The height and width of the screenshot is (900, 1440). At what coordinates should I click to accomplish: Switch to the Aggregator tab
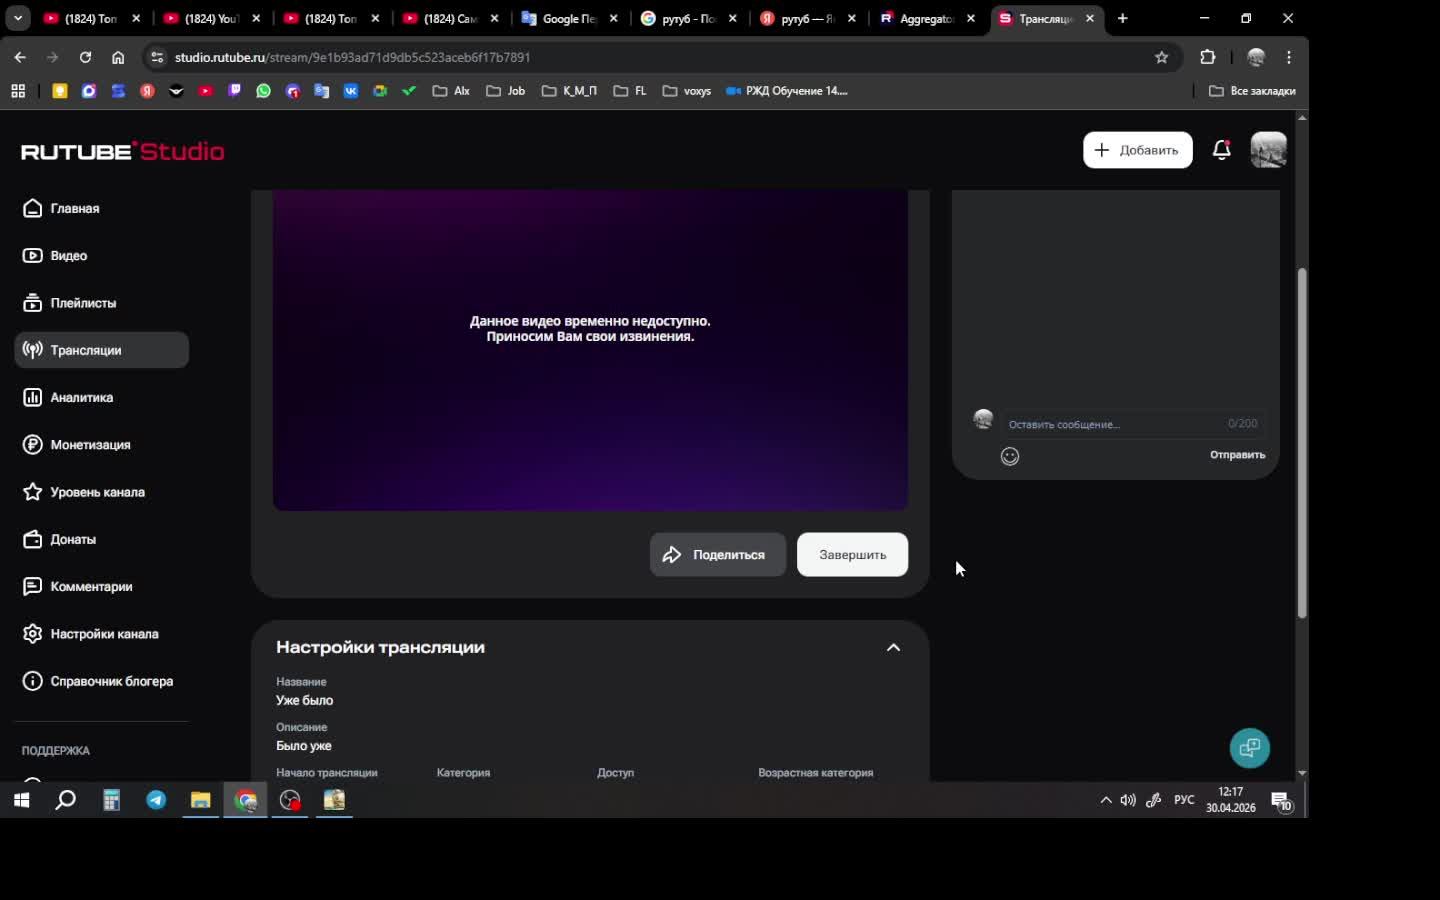point(927,18)
